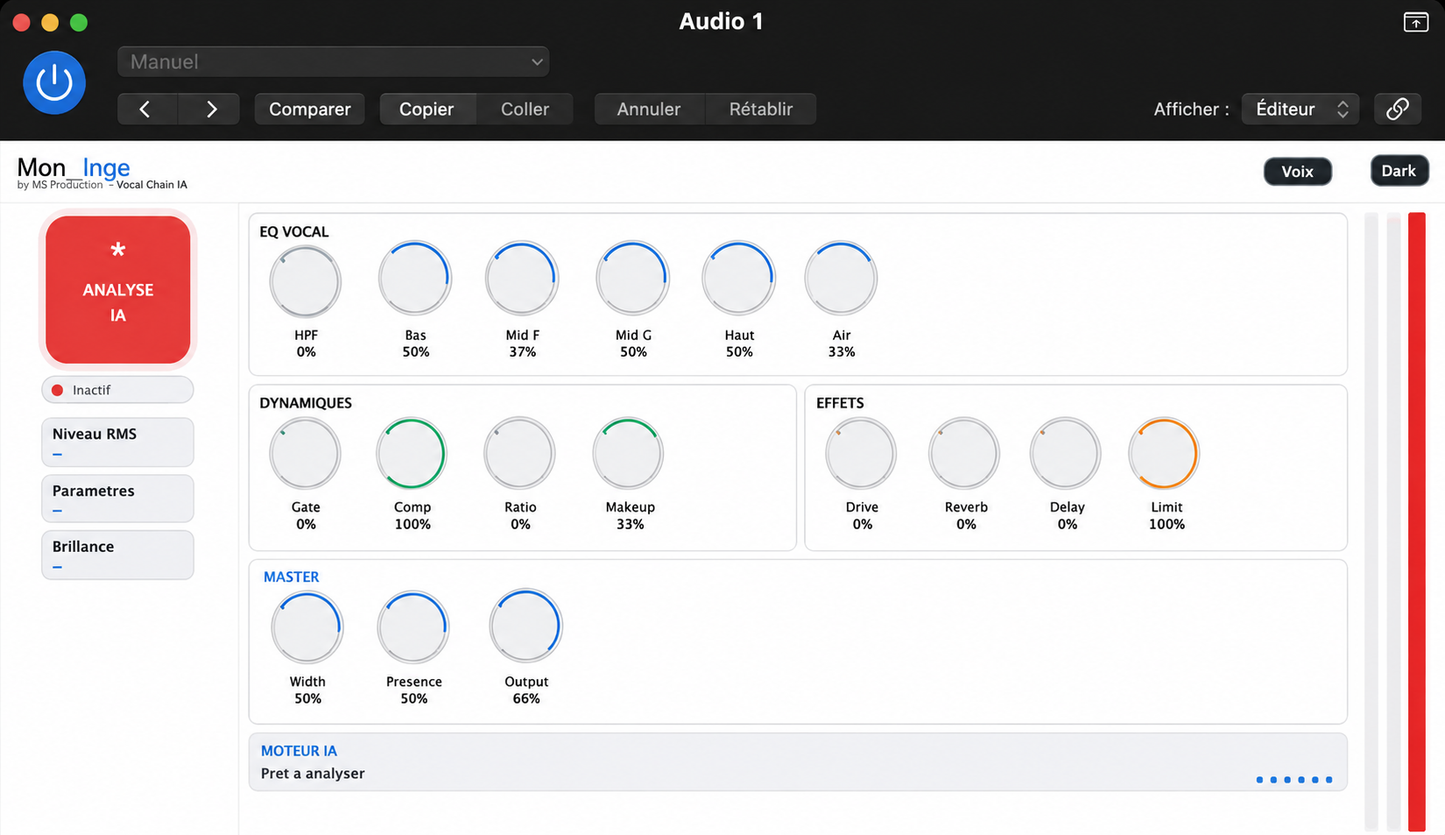The image size is (1445, 835).
Task: Open the Niveau RMS panel
Action: pyautogui.click(x=118, y=442)
